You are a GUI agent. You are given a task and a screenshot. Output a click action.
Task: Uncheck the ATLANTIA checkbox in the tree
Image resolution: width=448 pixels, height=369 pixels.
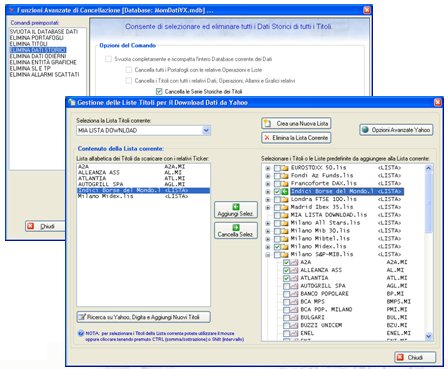coord(286,278)
